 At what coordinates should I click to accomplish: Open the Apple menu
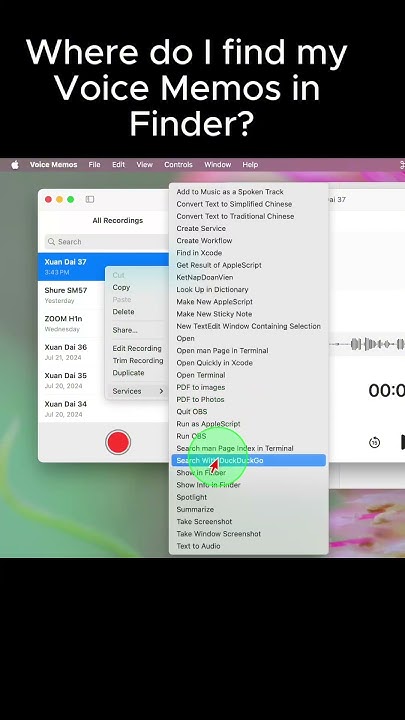[15, 164]
